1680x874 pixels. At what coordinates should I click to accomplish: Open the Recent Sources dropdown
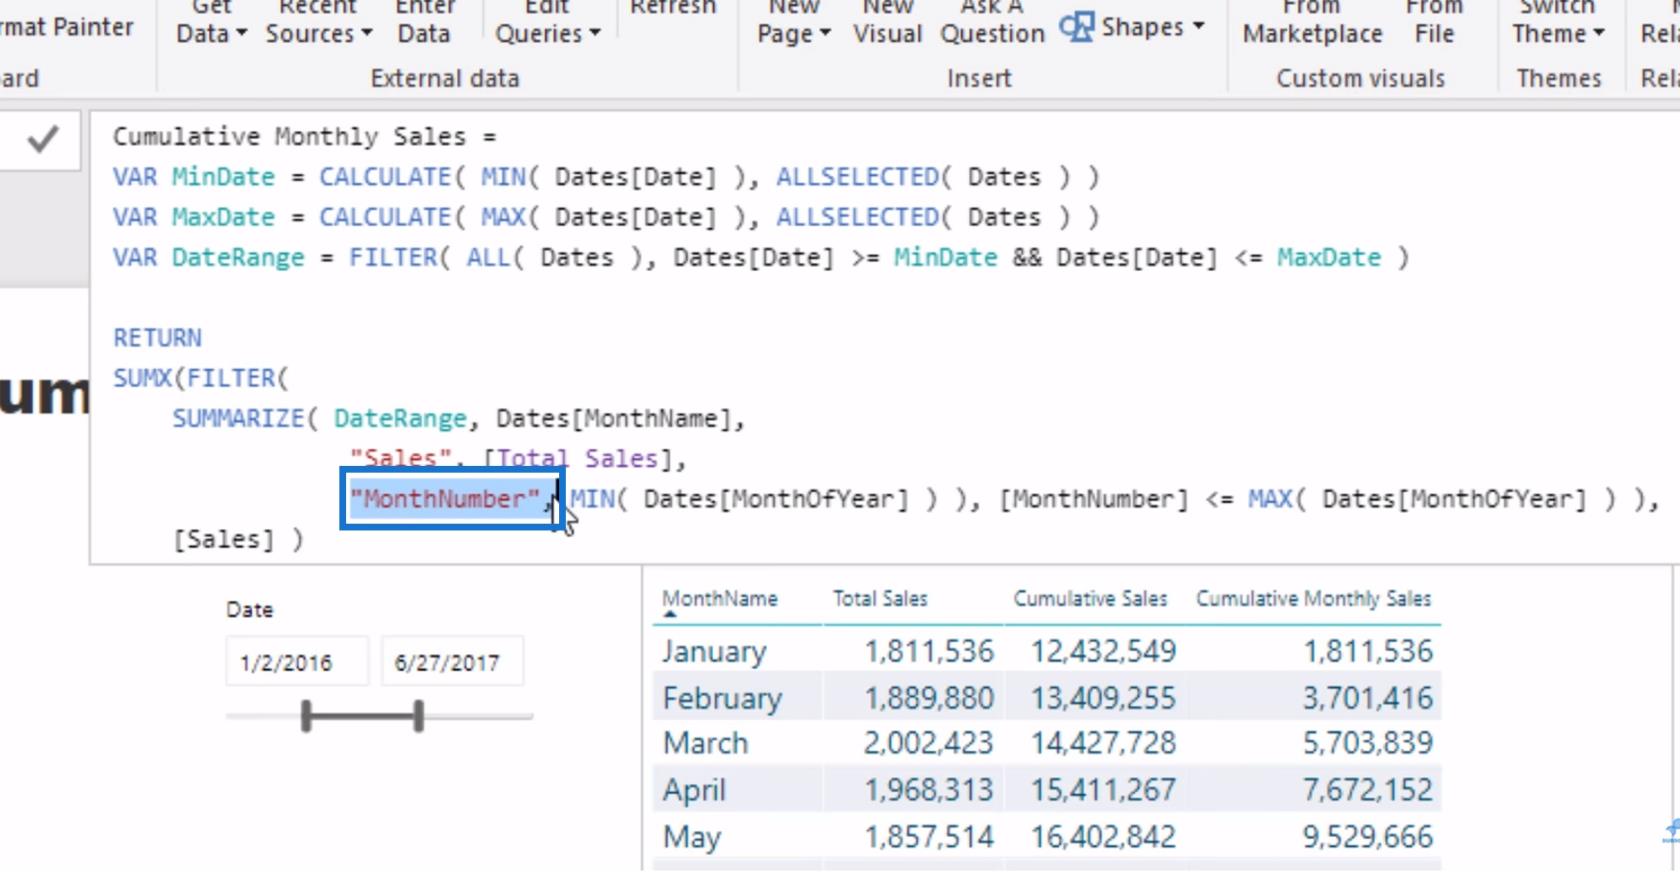(x=318, y=22)
